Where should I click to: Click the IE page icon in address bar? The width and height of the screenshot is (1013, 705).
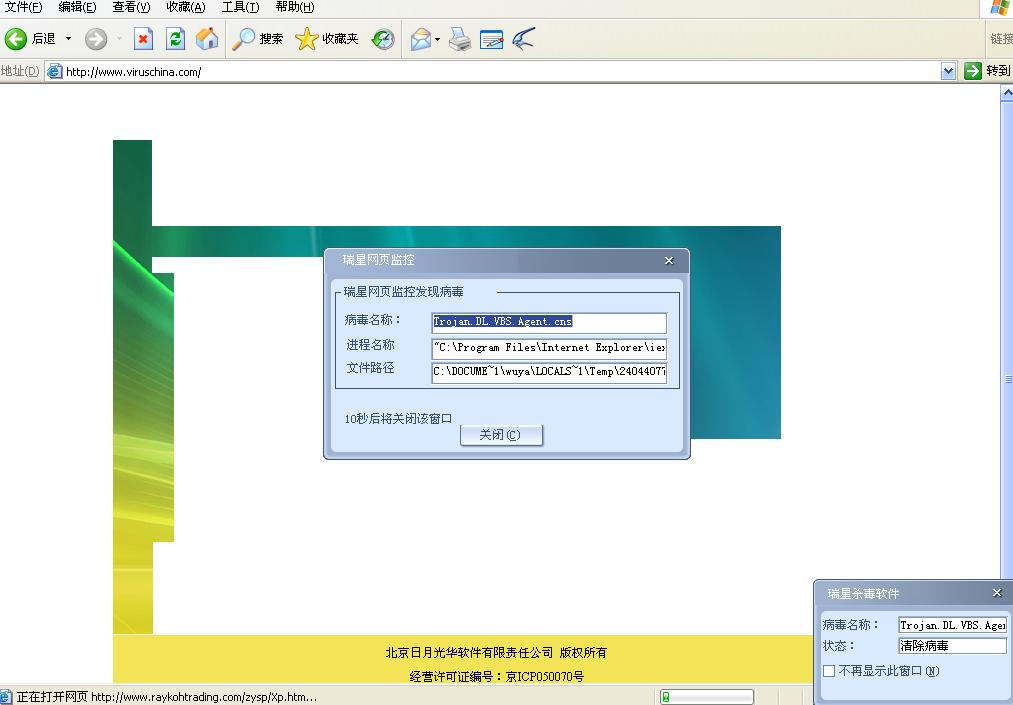pos(55,71)
